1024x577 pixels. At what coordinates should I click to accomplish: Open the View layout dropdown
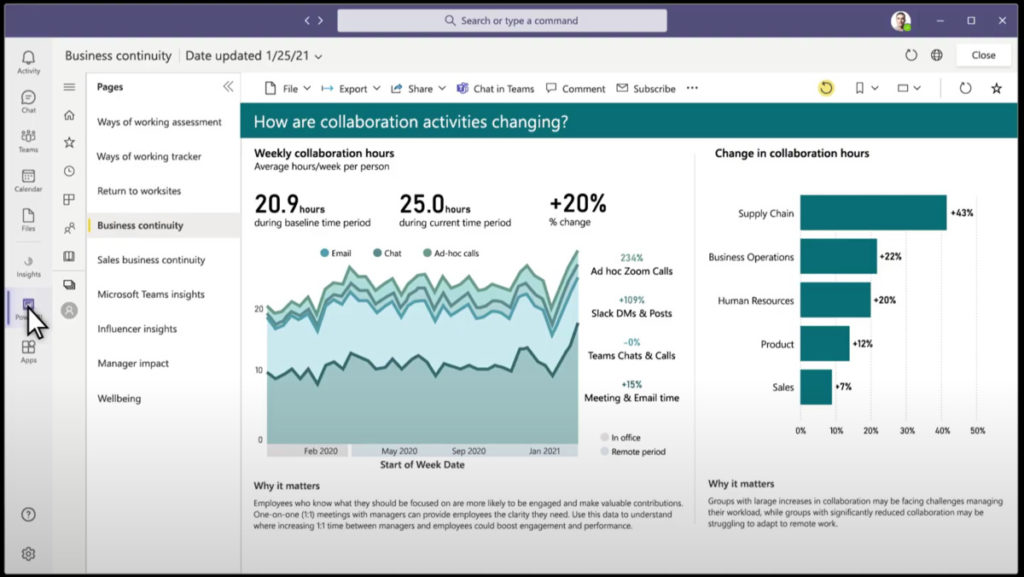909,88
